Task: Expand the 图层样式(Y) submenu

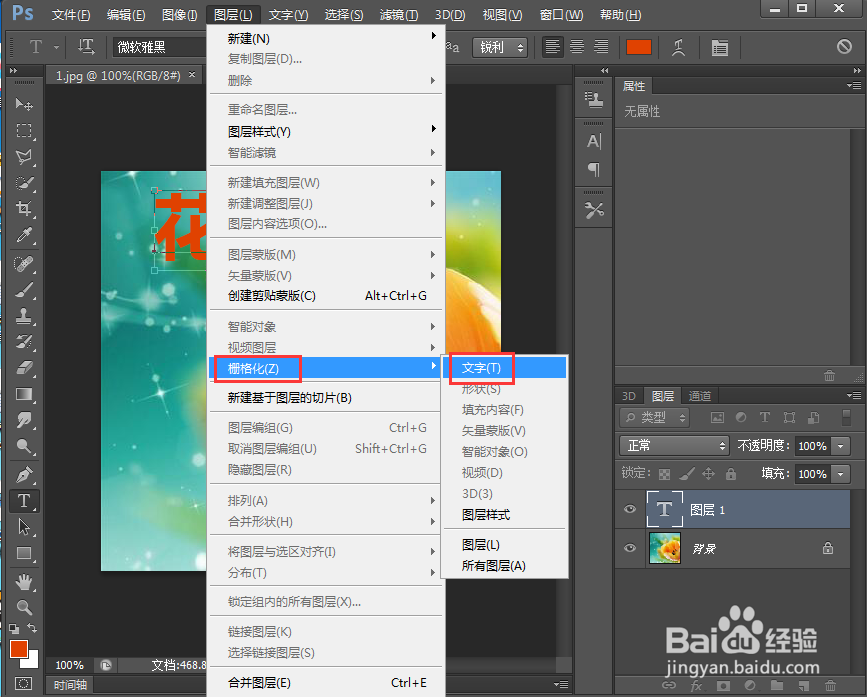Action: click(326, 132)
